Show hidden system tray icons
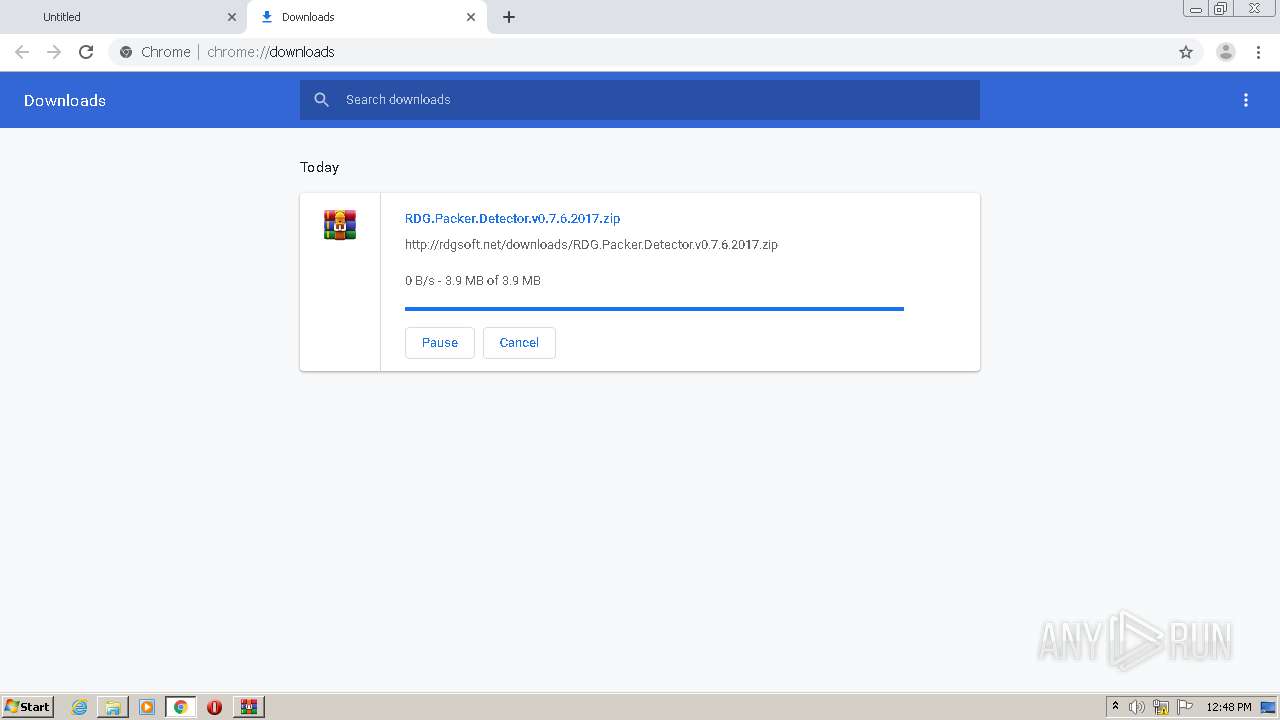 point(1115,707)
